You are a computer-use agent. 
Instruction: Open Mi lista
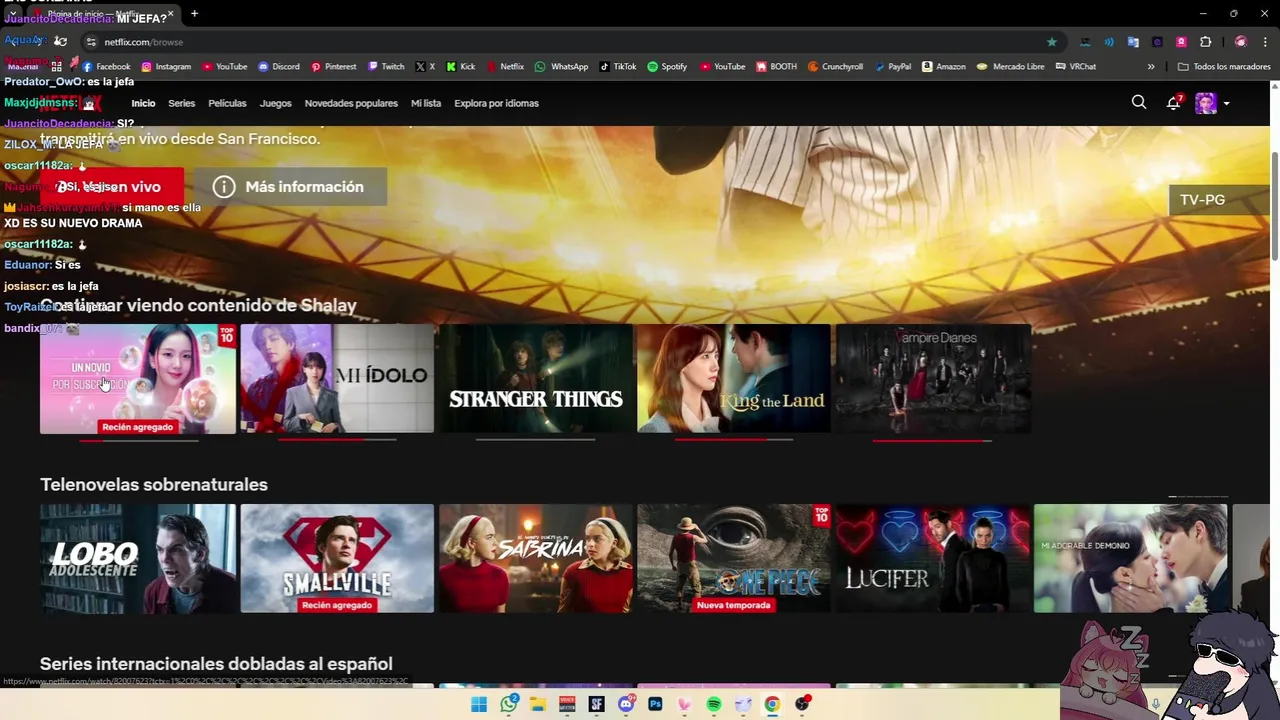click(426, 103)
